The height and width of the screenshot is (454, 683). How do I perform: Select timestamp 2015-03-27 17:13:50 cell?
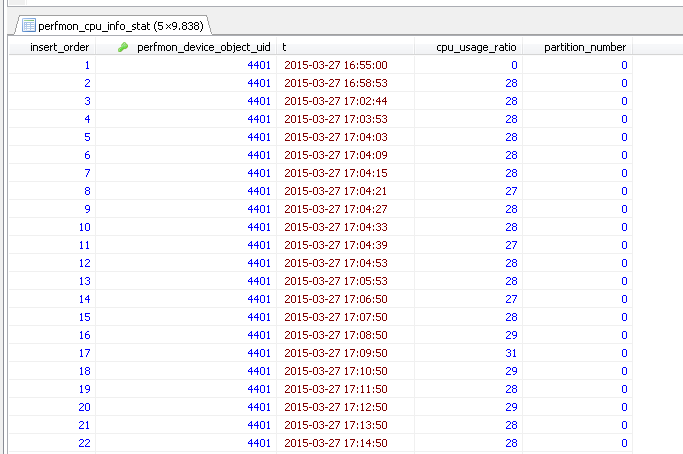coord(345,425)
